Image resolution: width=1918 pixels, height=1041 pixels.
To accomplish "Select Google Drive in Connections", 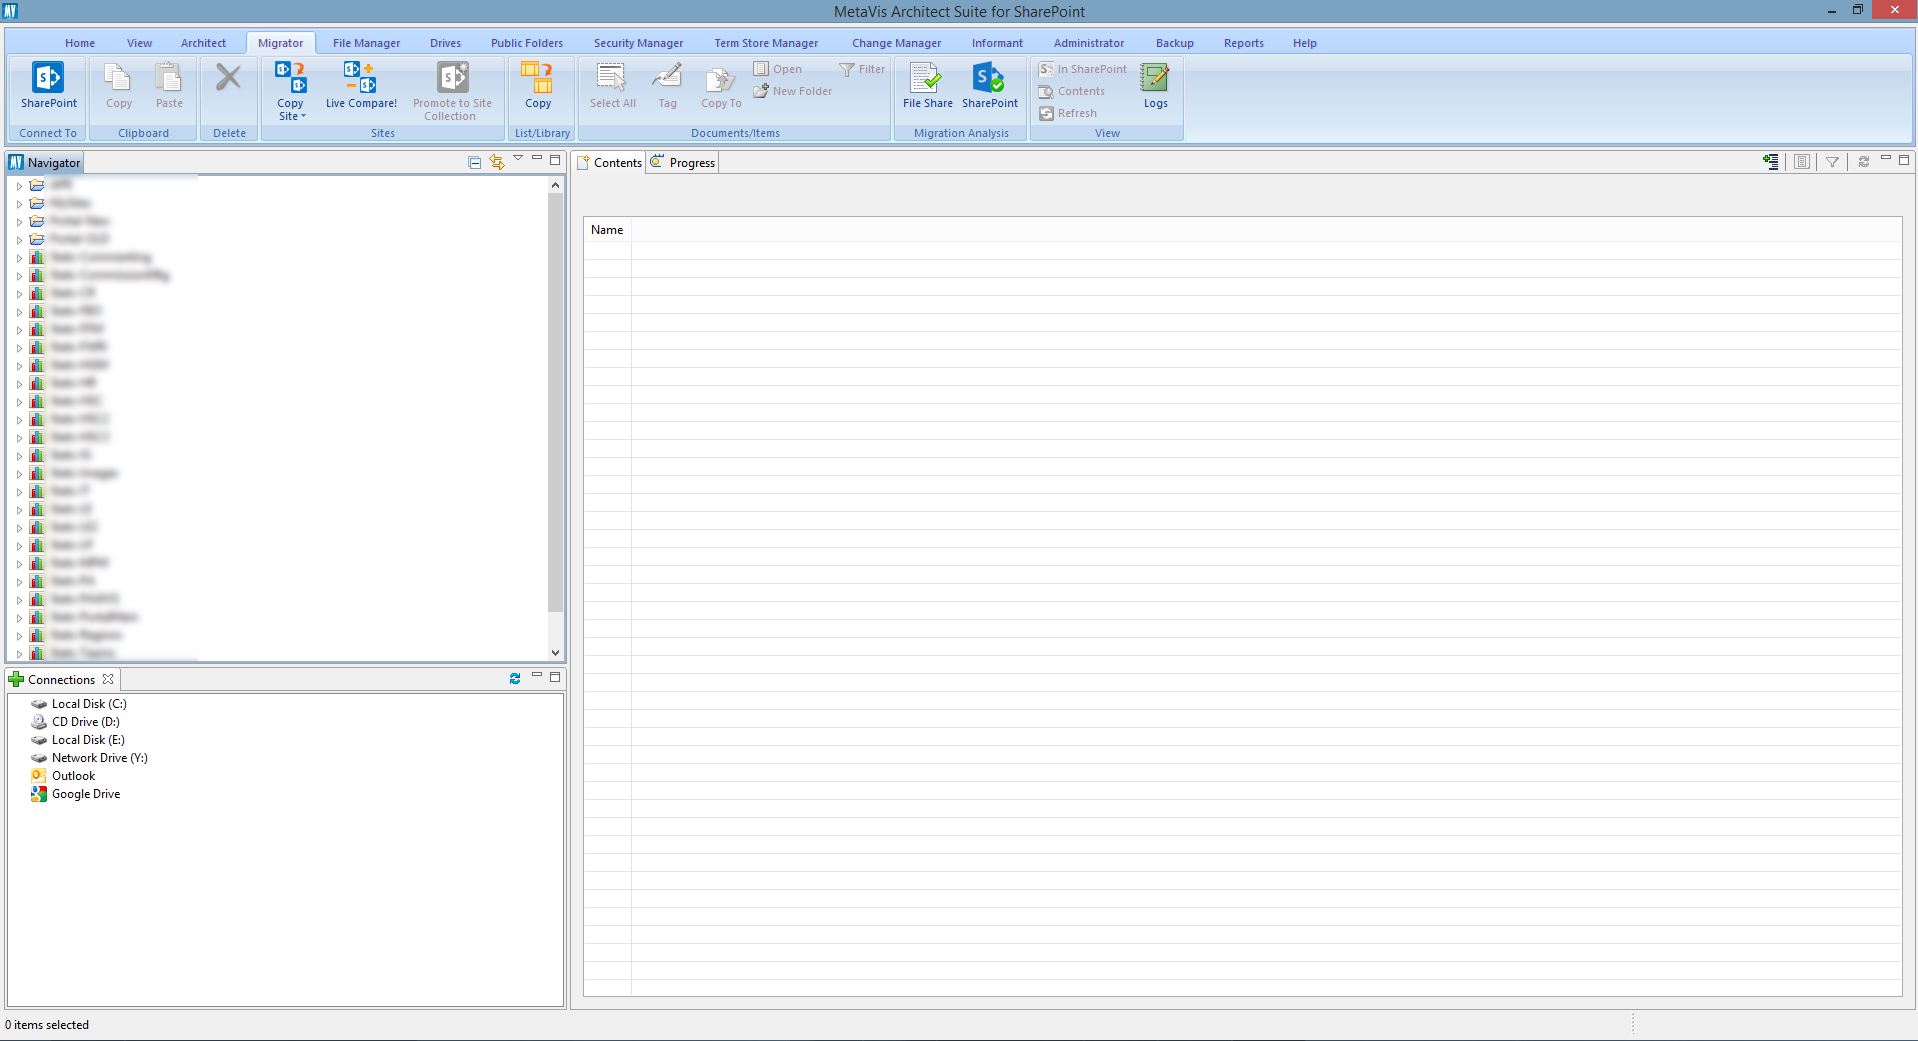I will tap(86, 794).
